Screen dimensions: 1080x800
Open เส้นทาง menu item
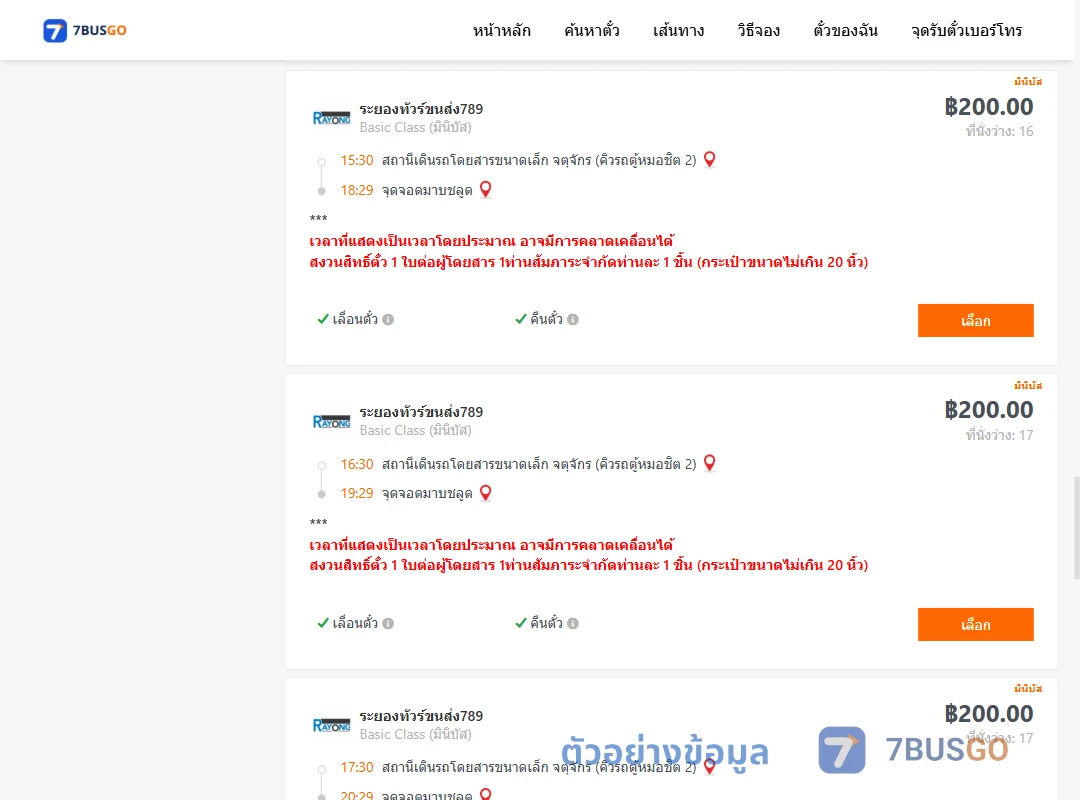click(678, 30)
